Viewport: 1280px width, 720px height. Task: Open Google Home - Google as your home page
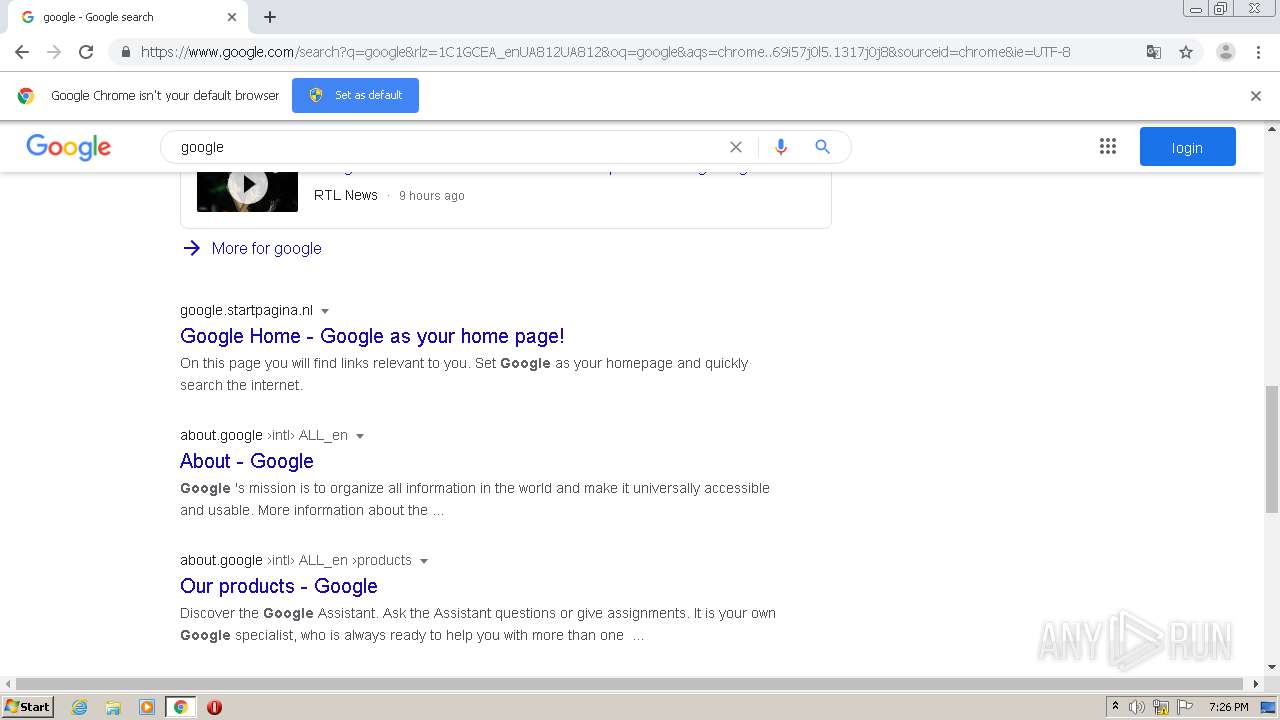[372, 336]
